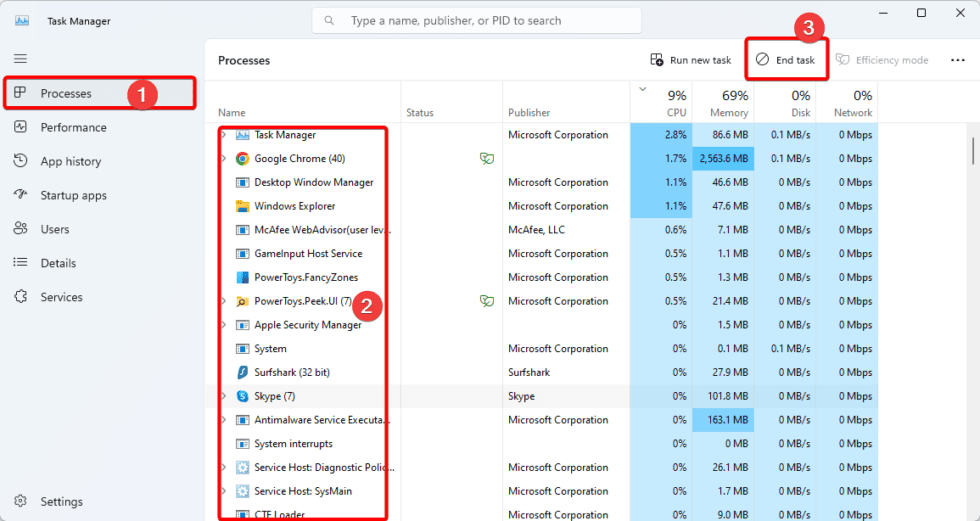The image size is (980, 521).
Task: Click the efficiency leaf icon on Google Chrome row
Action: coord(487,159)
